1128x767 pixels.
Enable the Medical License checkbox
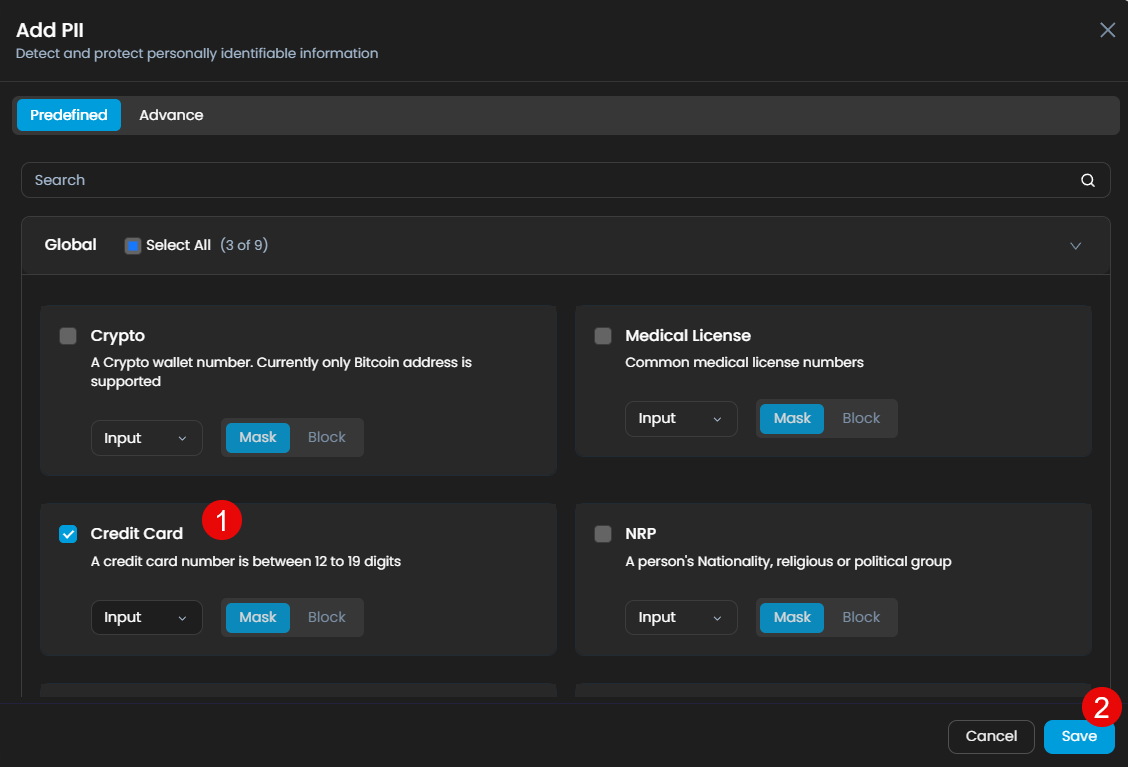tap(603, 336)
